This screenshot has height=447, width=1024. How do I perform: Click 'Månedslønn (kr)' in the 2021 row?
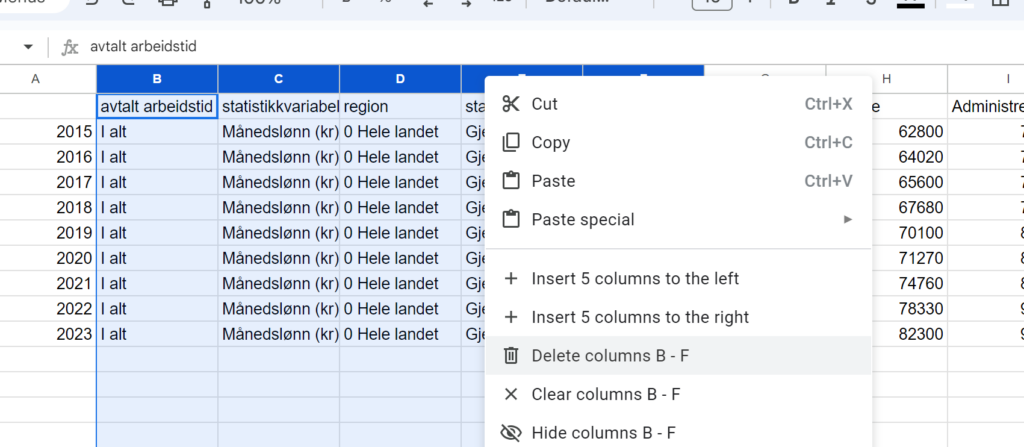click(279, 284)
